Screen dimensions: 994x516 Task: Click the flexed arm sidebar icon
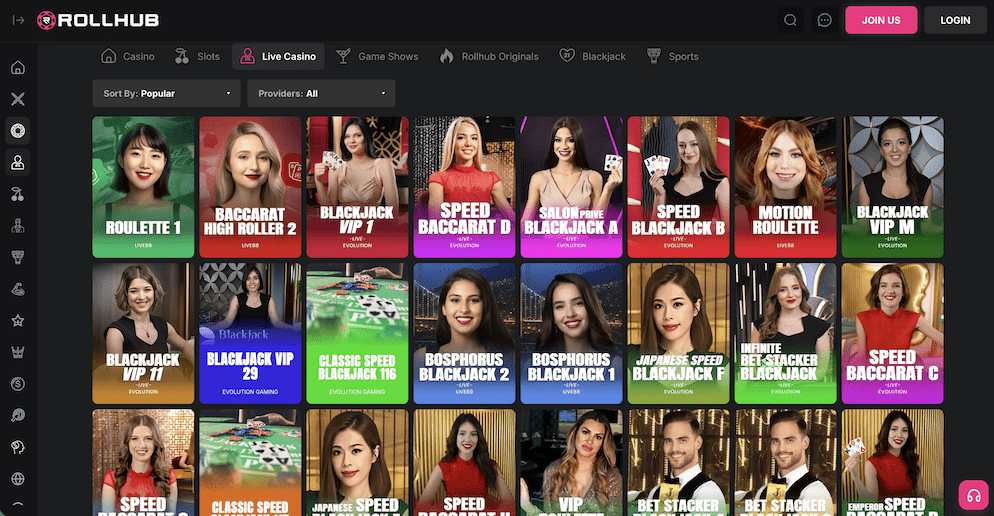[x=18, y=289]
